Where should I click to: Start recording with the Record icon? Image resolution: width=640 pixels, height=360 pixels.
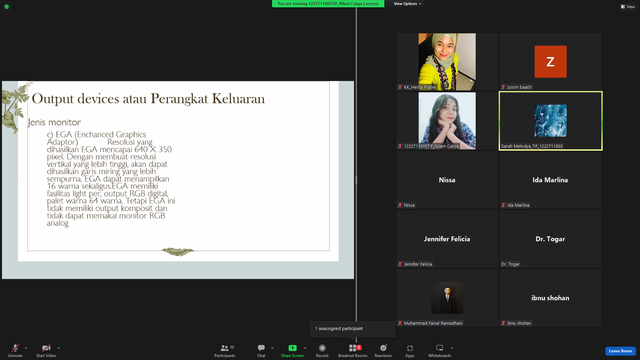click(322, 348)
